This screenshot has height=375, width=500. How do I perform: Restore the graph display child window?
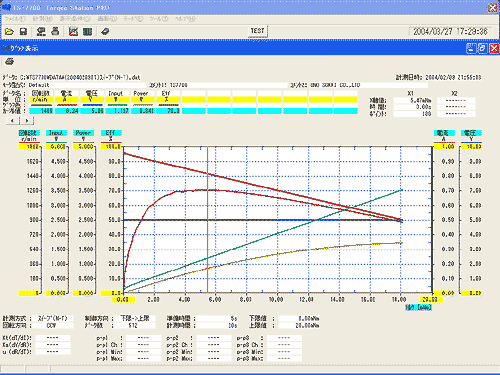coord(482,48)
